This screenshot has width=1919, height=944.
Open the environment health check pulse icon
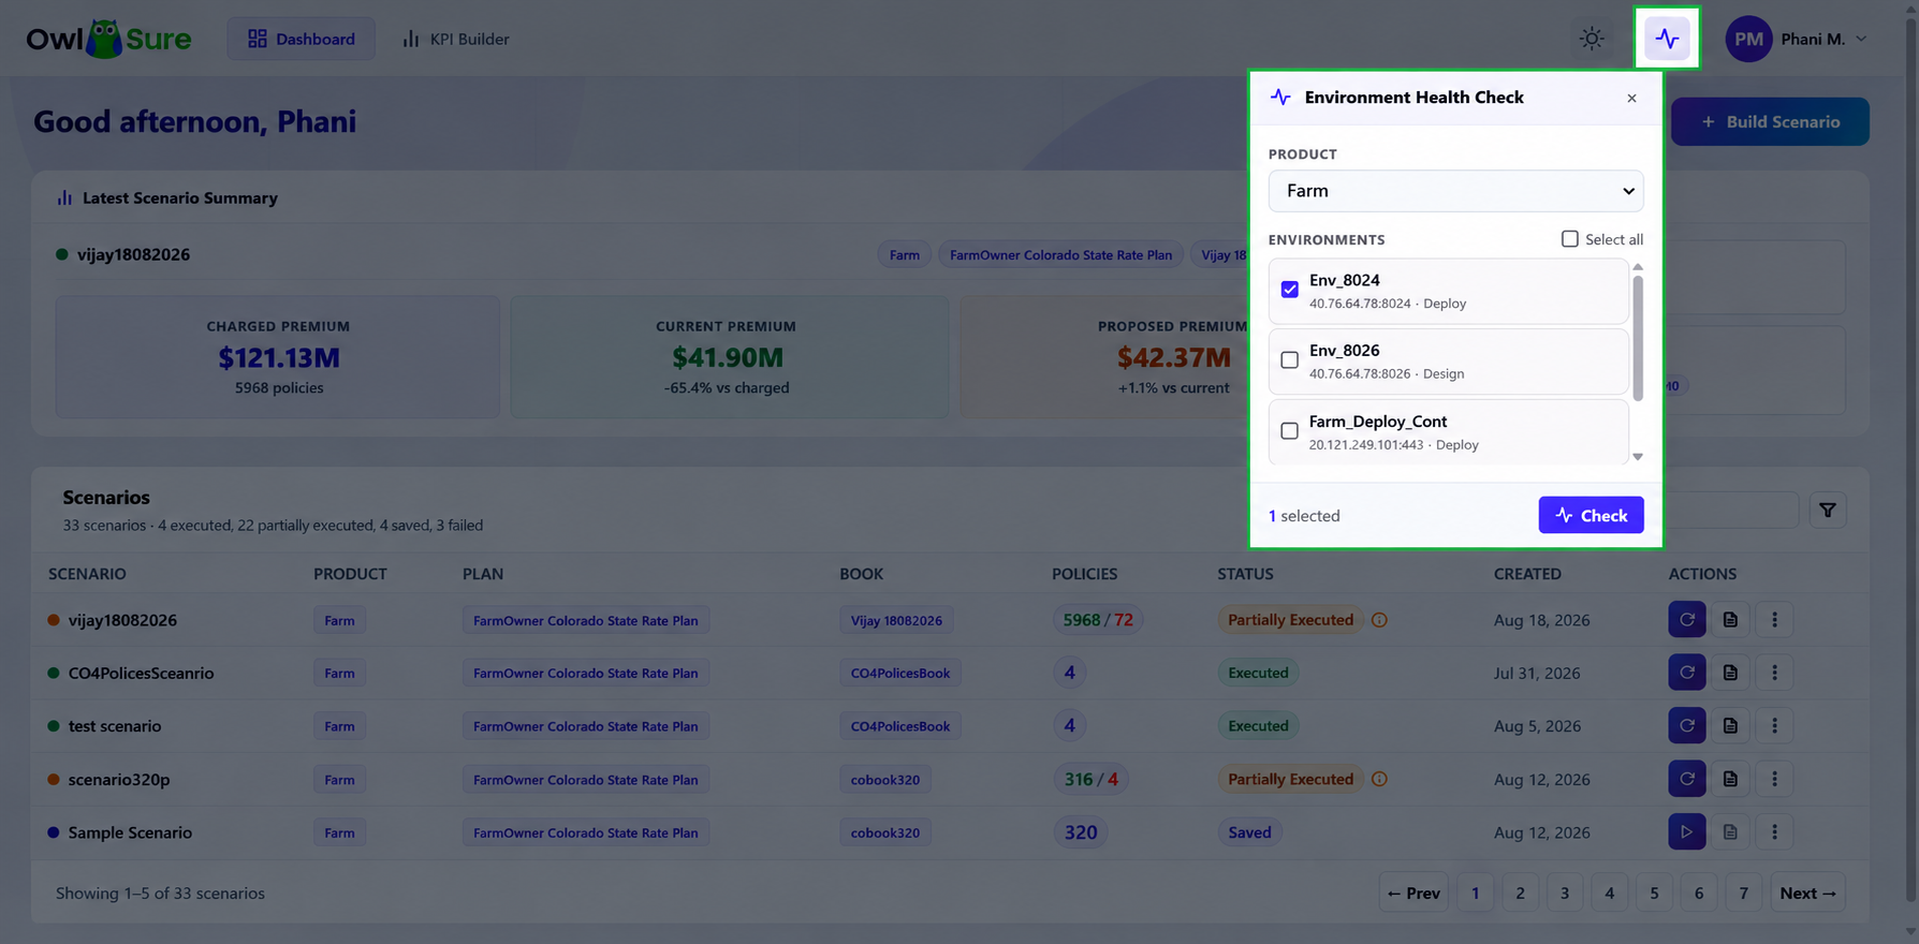(x=1667, y=39)
